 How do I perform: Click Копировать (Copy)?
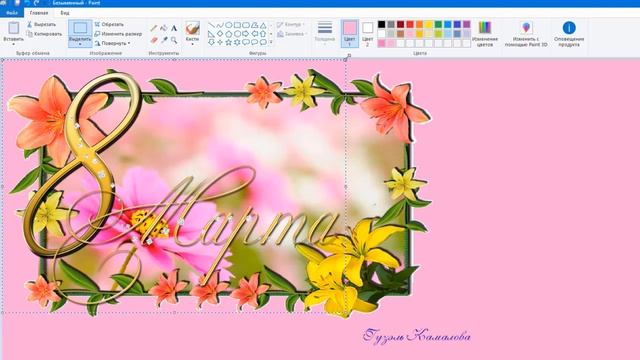(x=44, y=34)
